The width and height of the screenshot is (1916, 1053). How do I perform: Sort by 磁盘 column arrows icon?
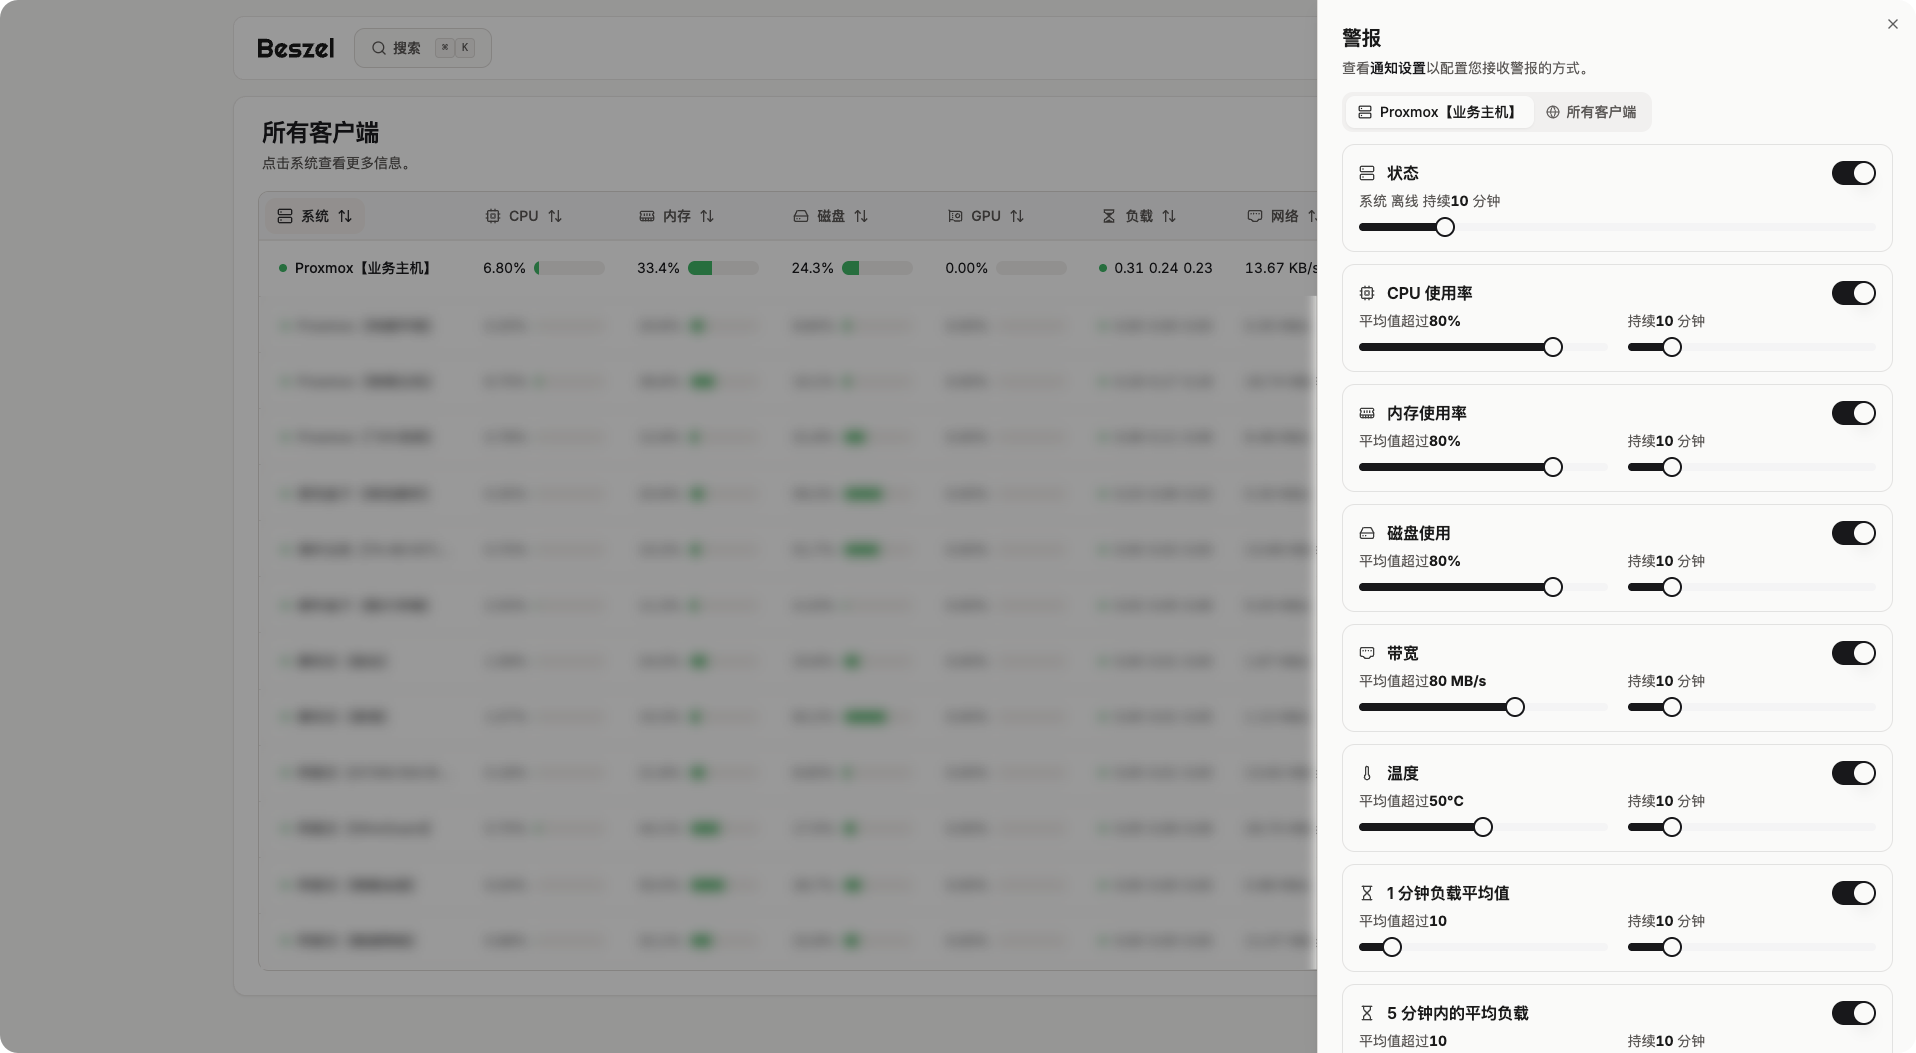tap(861, 216)
